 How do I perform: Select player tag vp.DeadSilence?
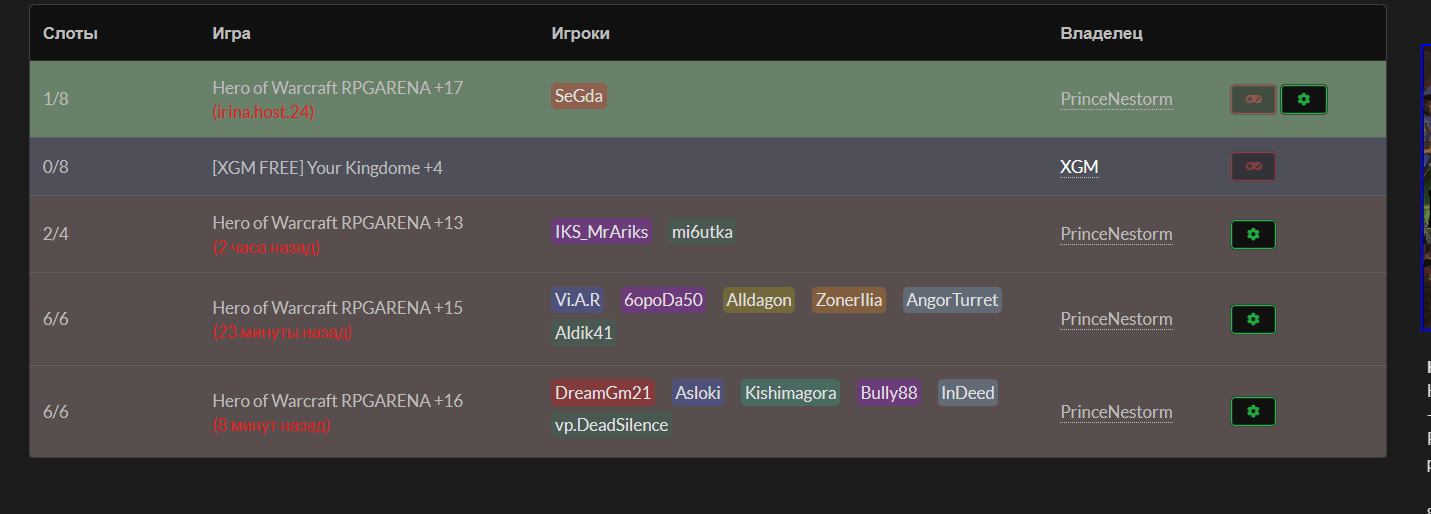click(x=611, y=425)
